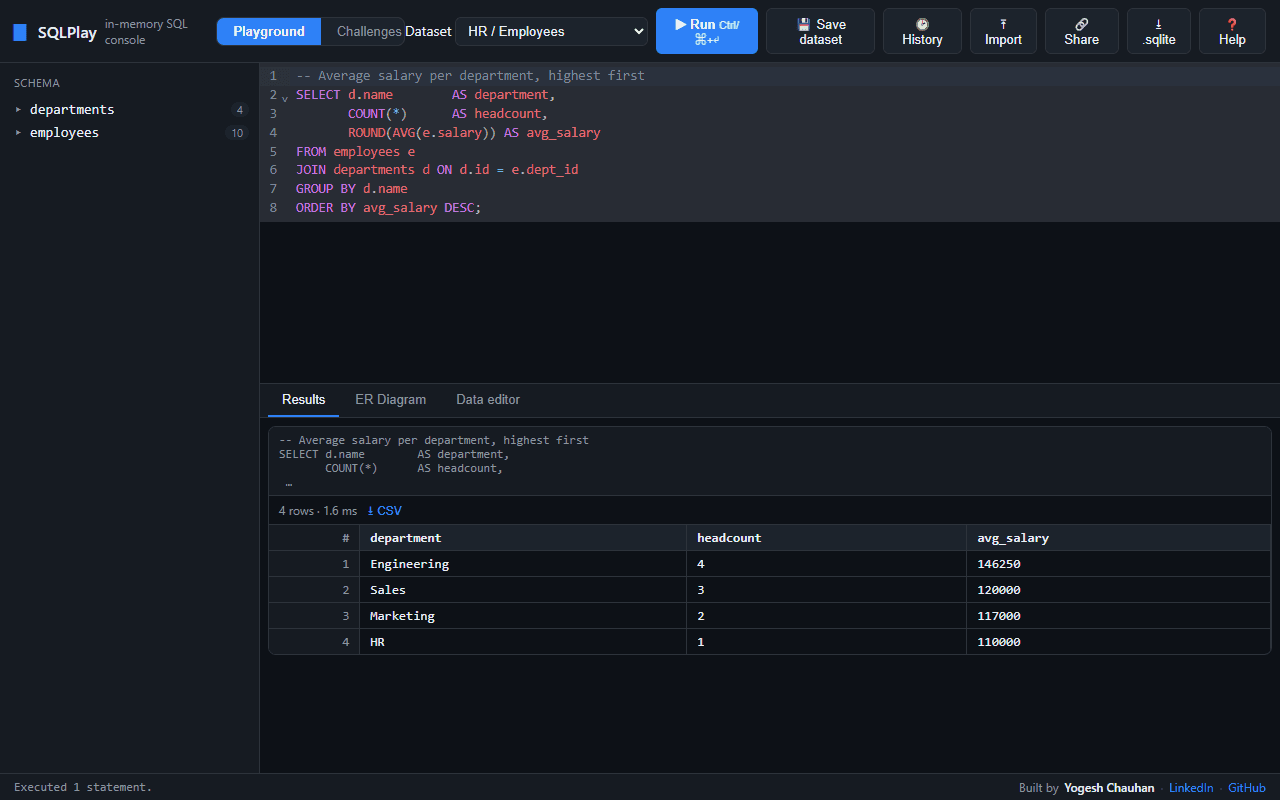The width and height of the screenshot is (1280, 800).
Task: Open the Data editor tab
Action: click(x=488, y=399)
